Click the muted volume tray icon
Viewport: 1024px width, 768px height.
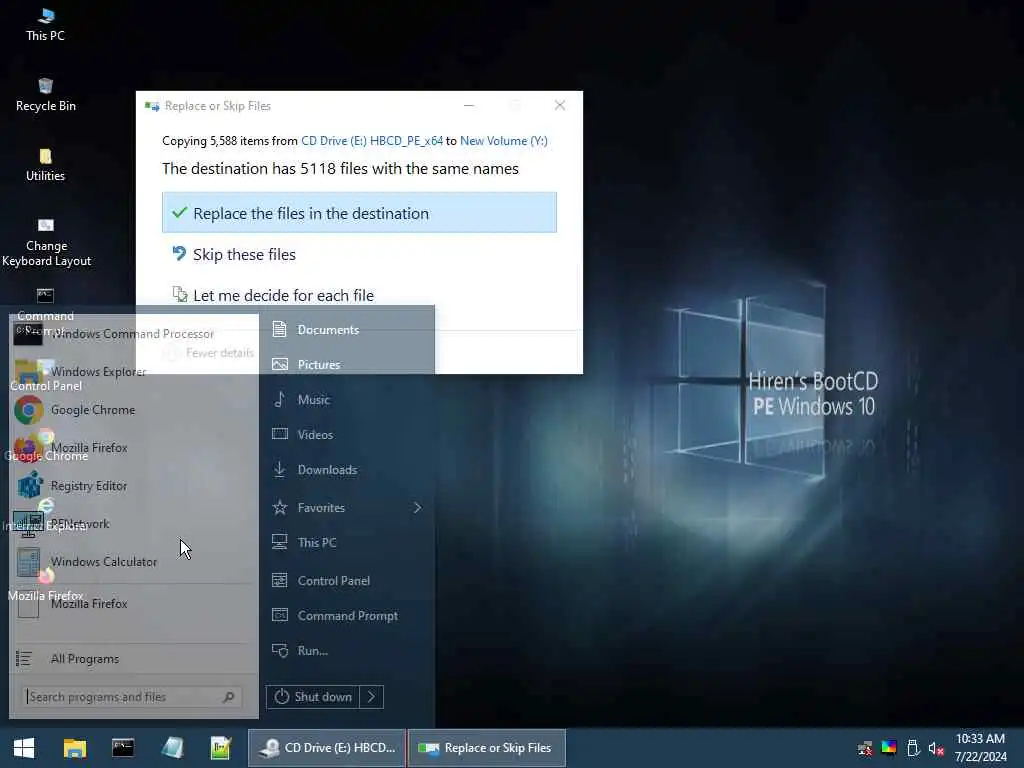[936, 748]
